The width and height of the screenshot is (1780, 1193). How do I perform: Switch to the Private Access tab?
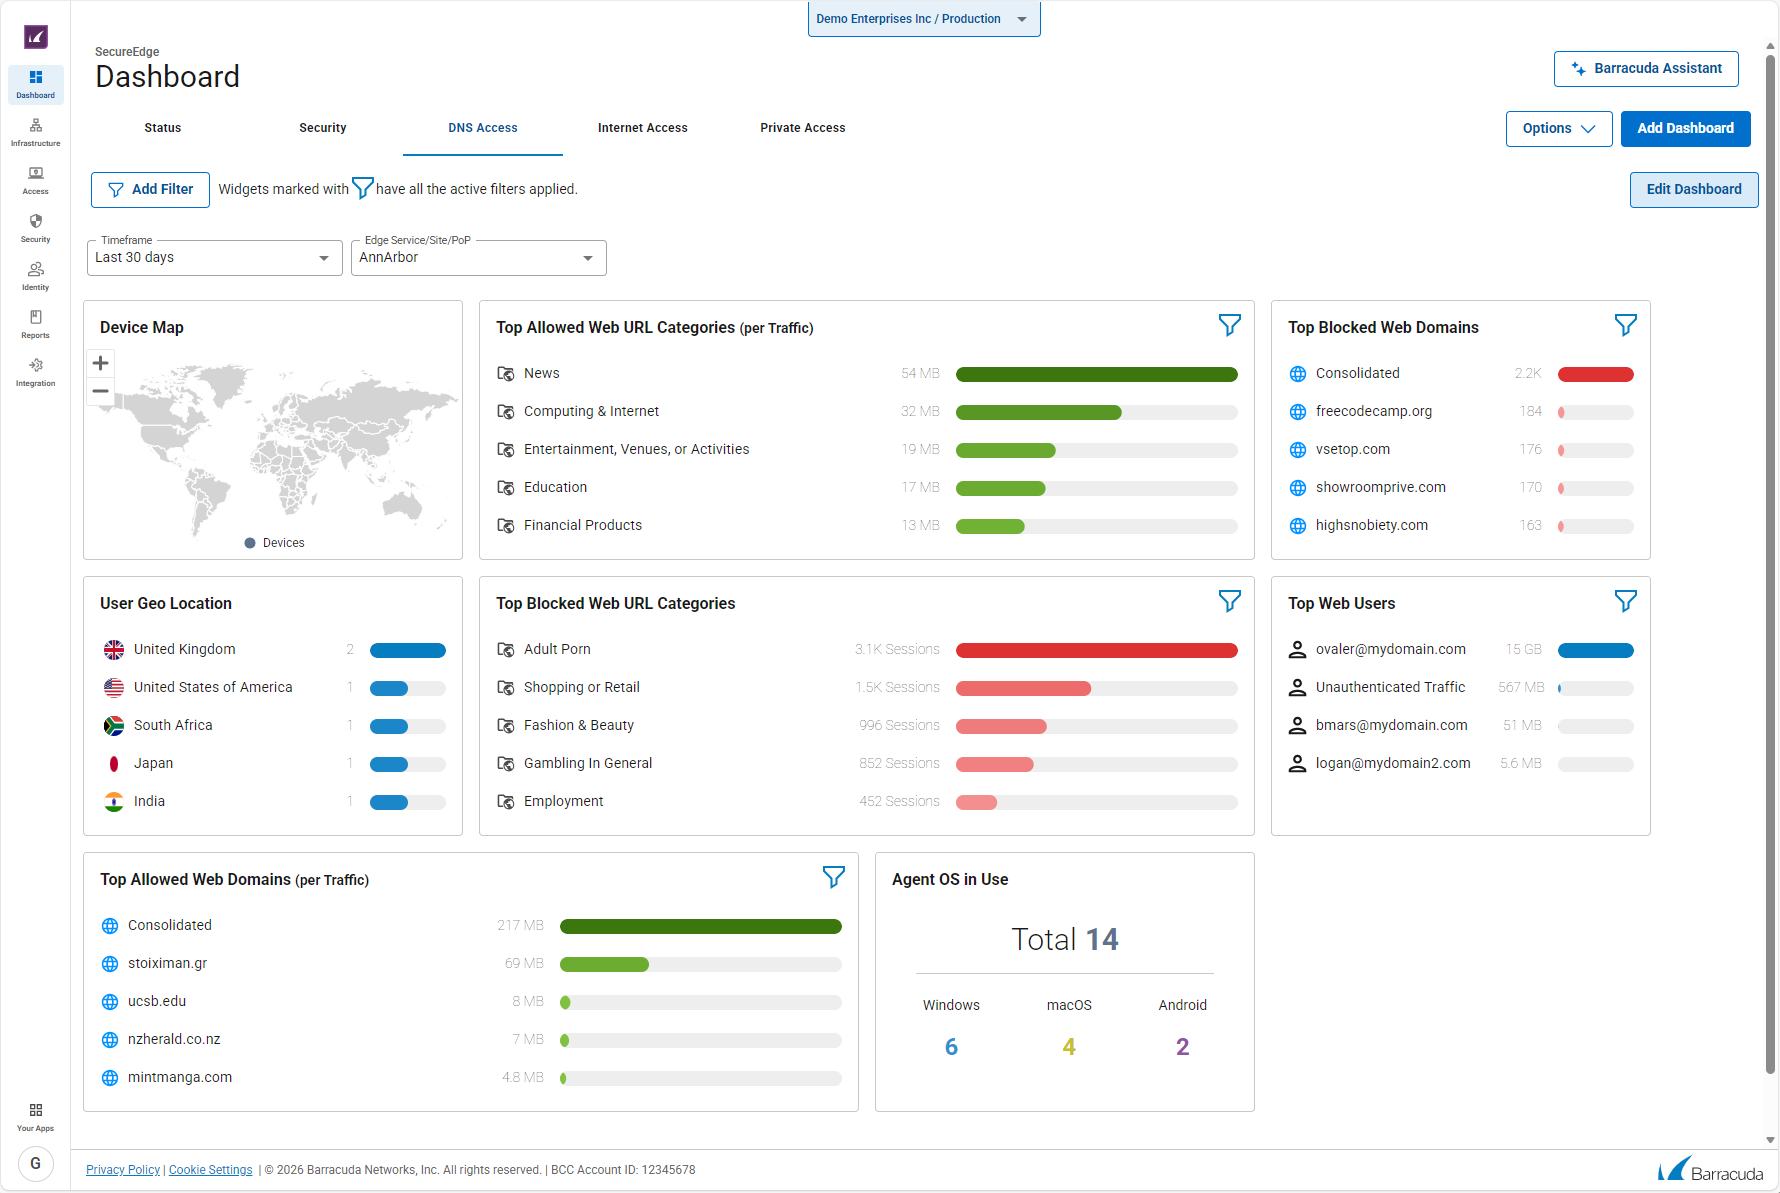[802, 128]
